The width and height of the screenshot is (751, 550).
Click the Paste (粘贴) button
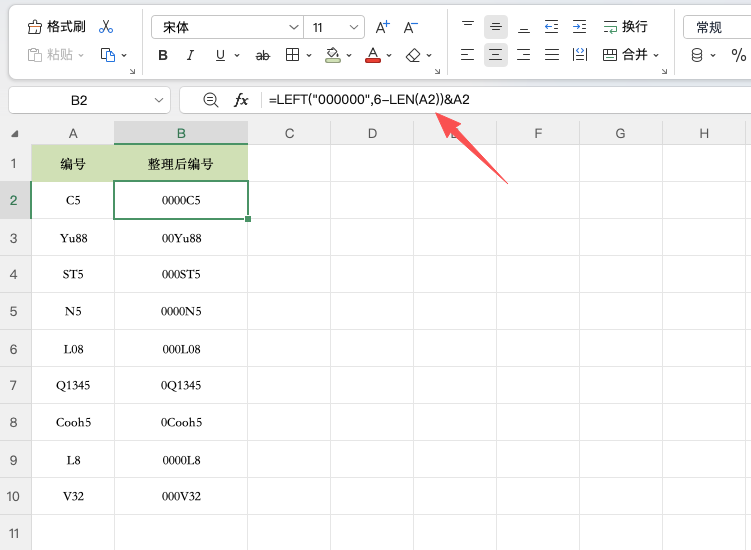click(x=50, y=55)
